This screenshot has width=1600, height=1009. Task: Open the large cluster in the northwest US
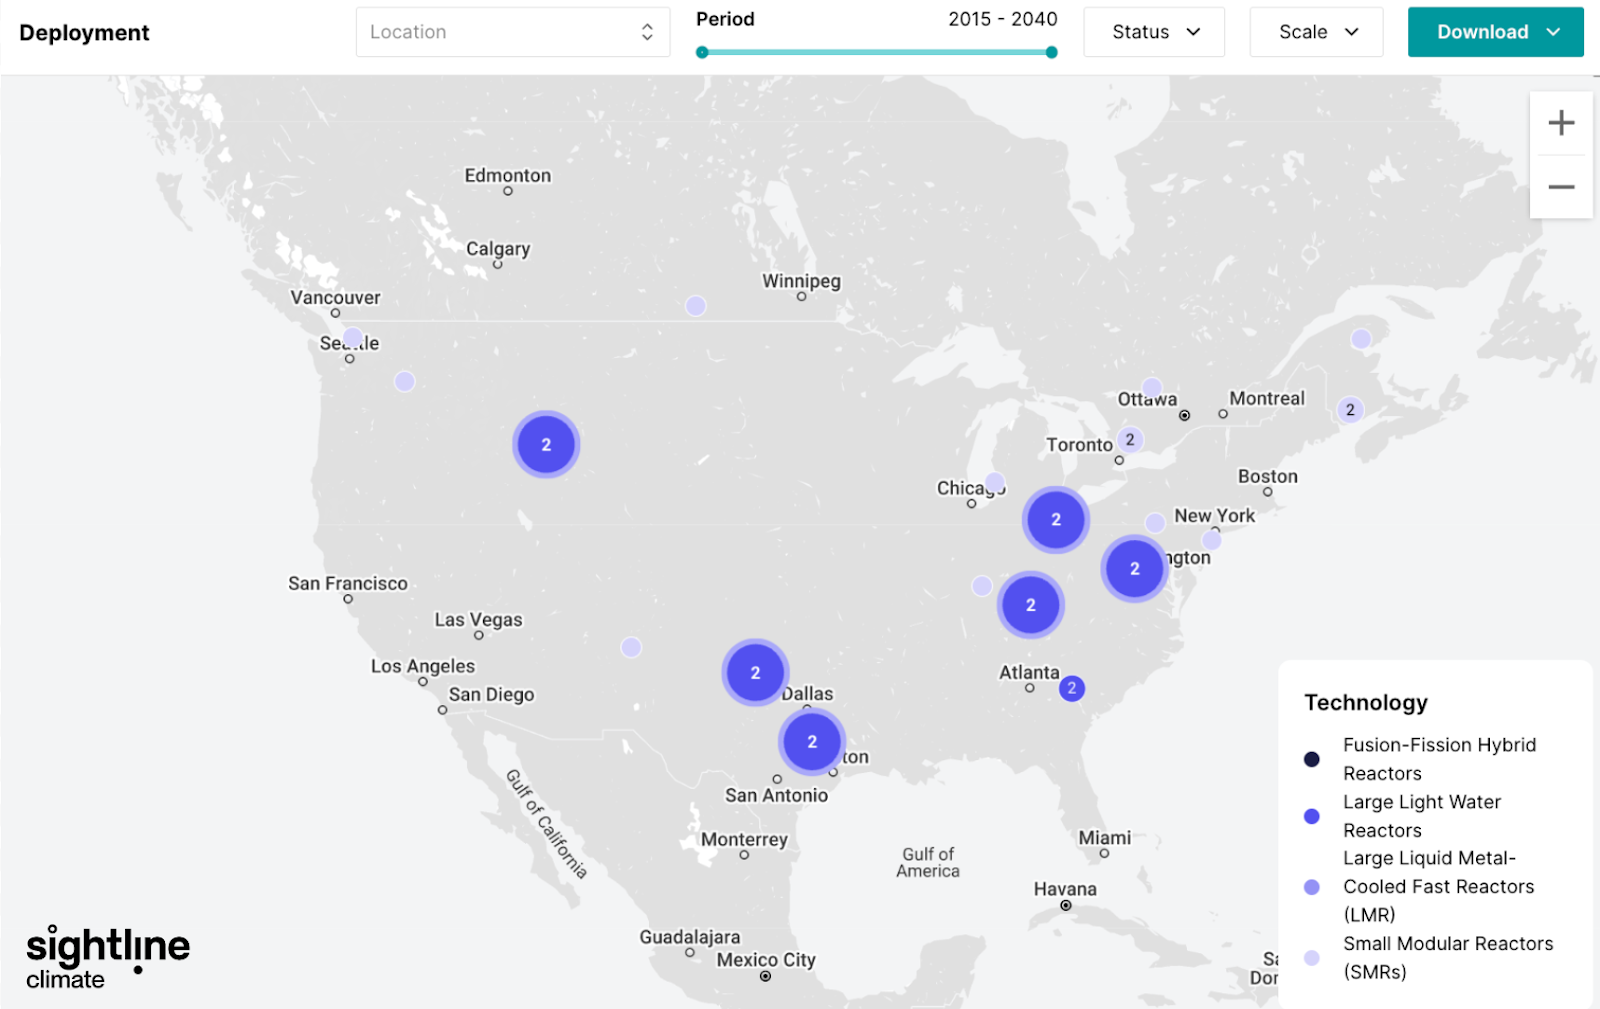546,445
